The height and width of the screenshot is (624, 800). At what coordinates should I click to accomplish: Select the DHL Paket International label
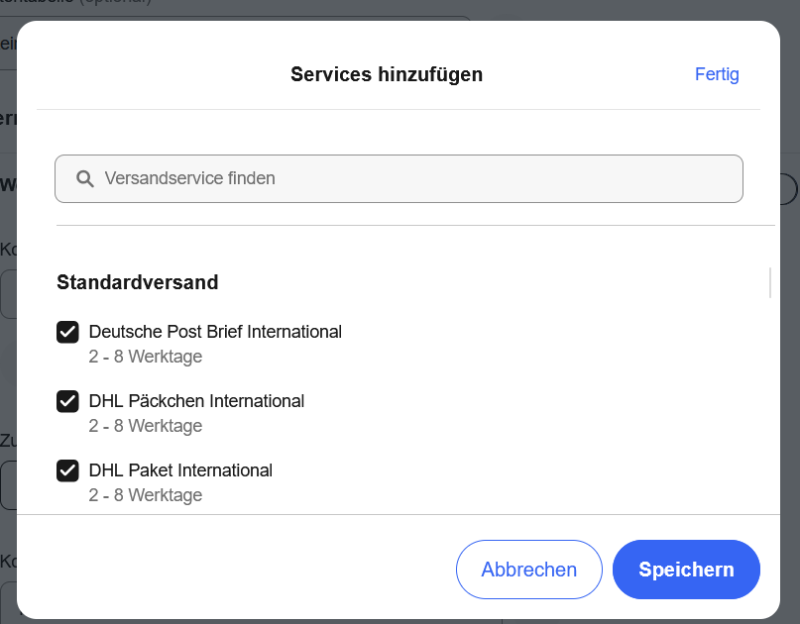pos(180,470)
